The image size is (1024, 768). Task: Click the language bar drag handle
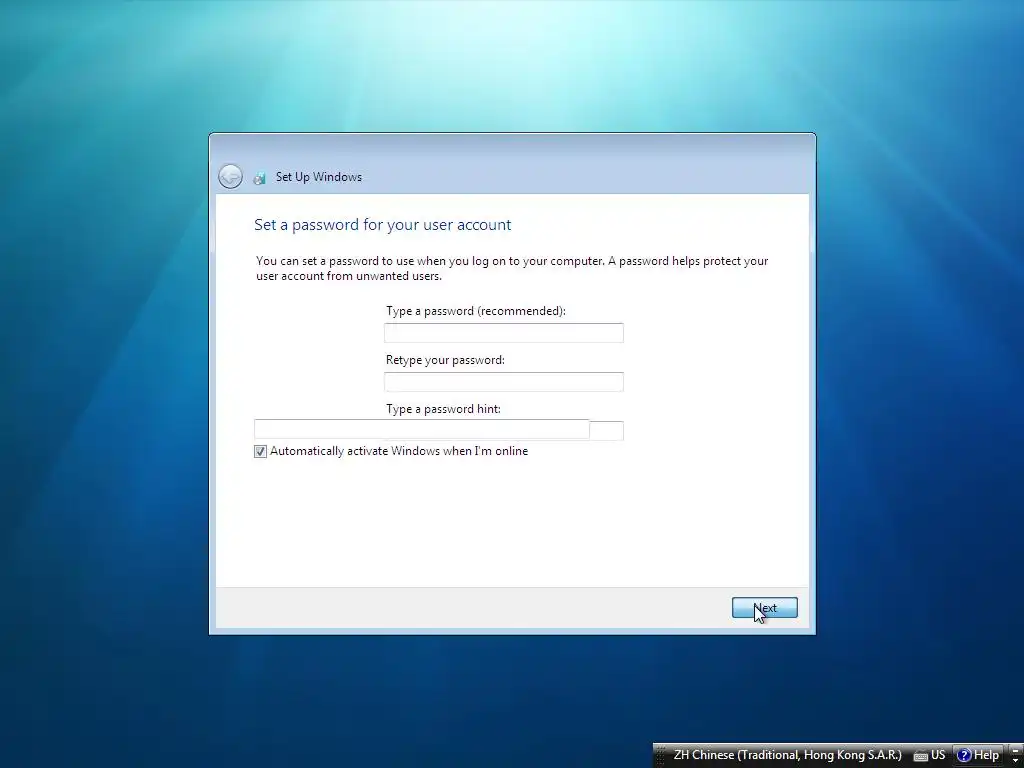[x=660, y=756]
